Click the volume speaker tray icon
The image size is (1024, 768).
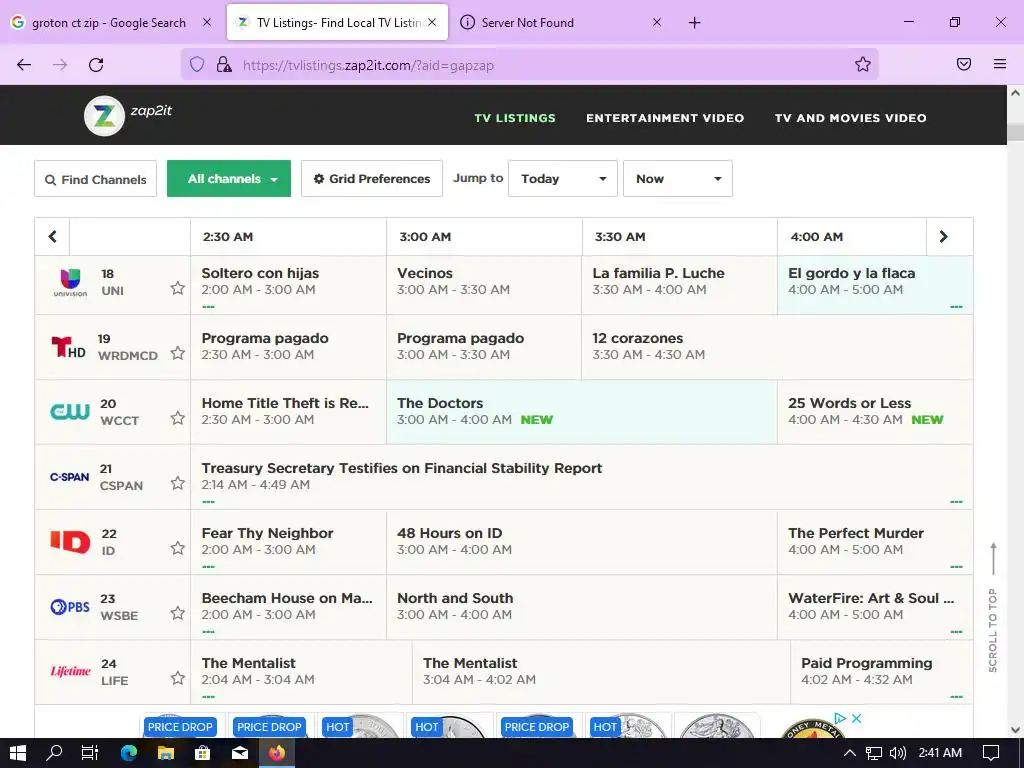point(898,753)
